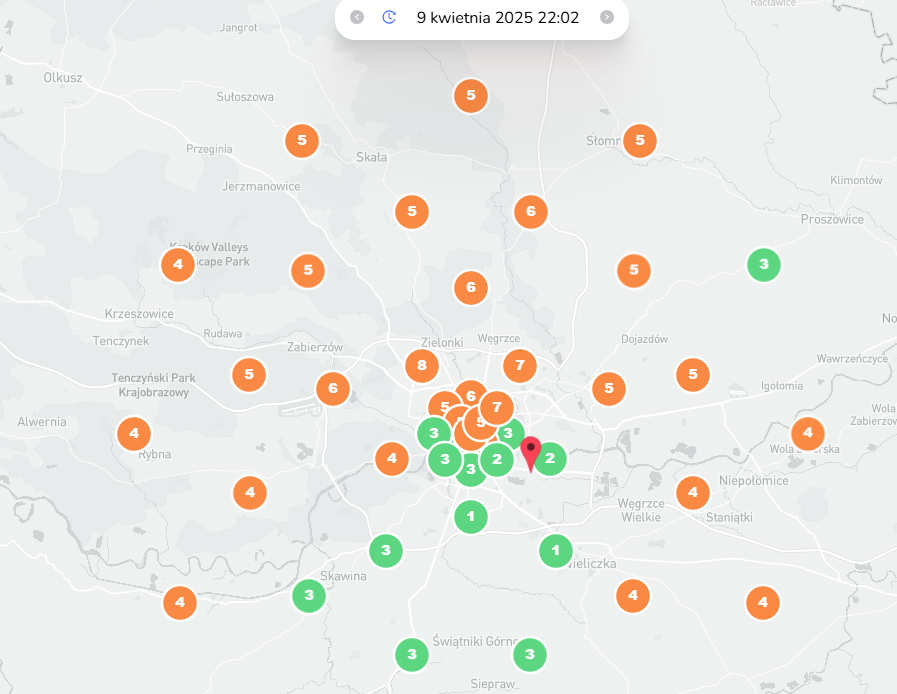897x694 pixels.
Task: Select green 2 marker right of red pin
Action: (550, 459)
